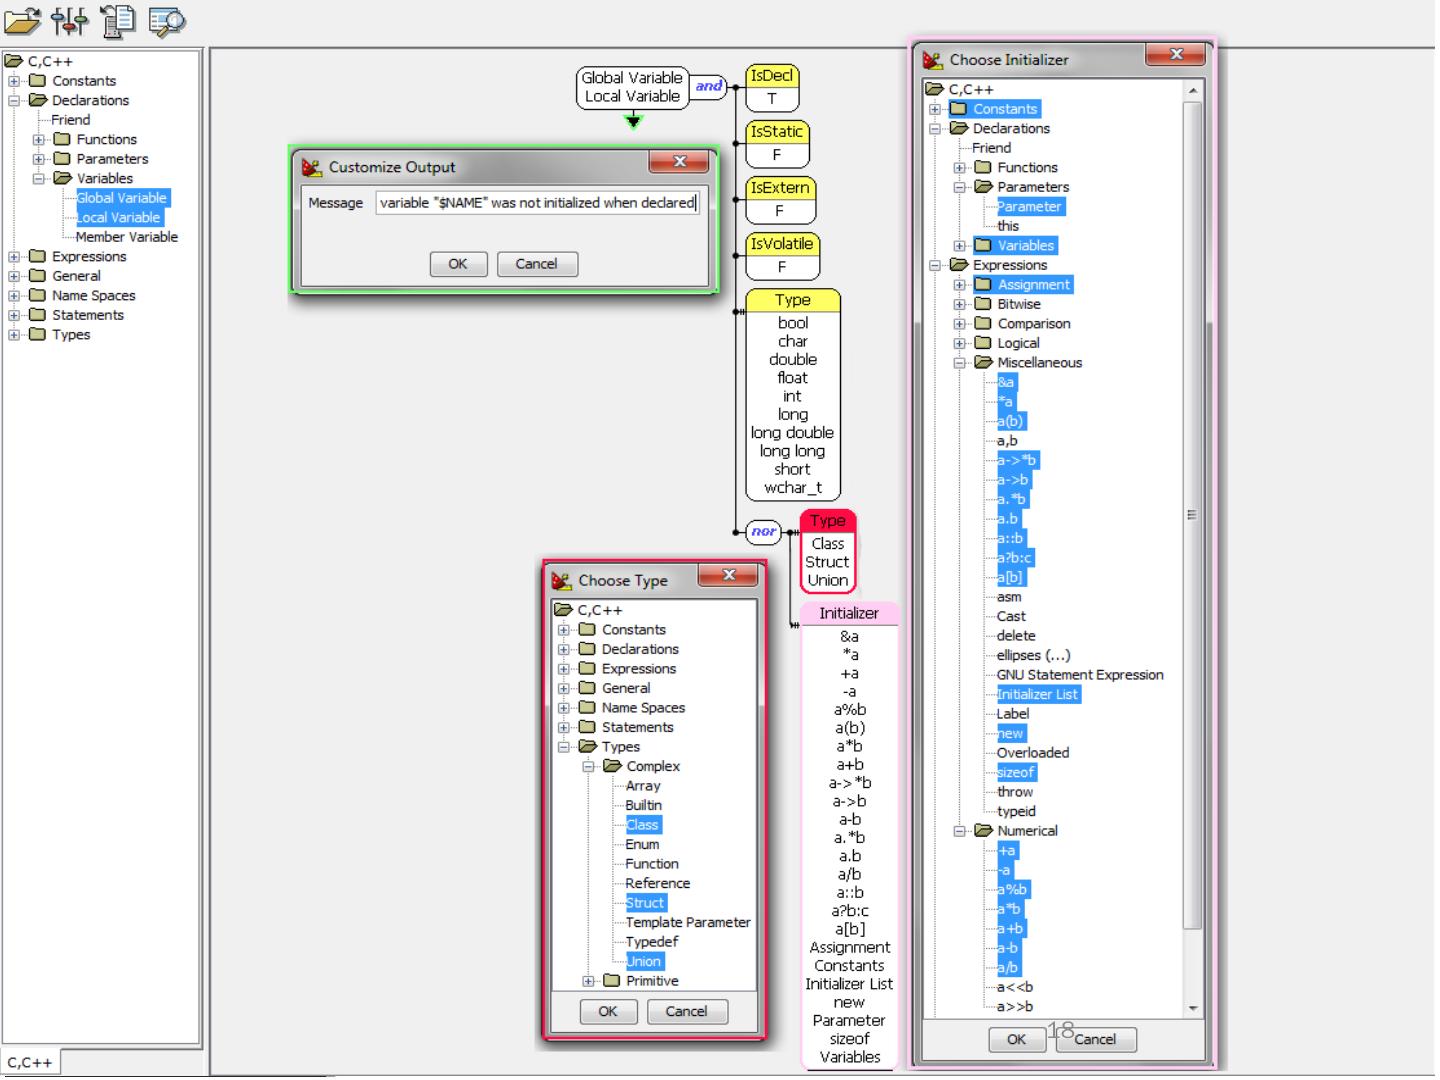The height and width of the screenshot is (1080, 1440).
Task: Toggle the IsVolatile value F
Action: 781,267
